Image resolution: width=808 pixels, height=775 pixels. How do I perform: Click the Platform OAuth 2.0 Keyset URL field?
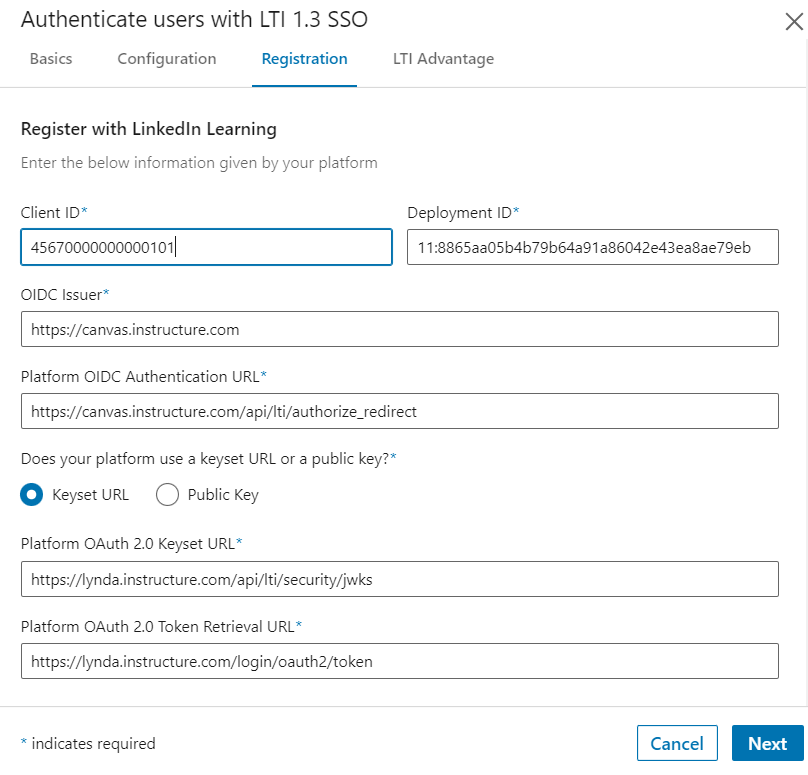click(x=400, y=579)
